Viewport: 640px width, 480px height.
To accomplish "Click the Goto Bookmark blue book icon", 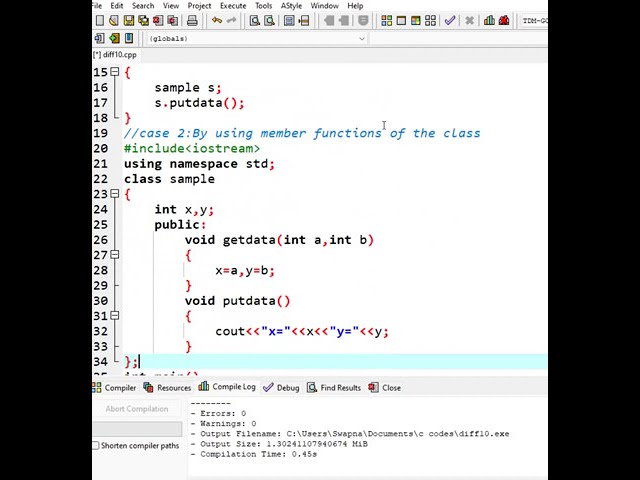I will (129, 38).
